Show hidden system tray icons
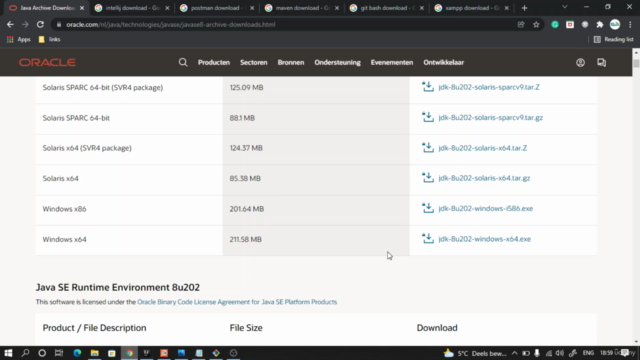The width and height of the screenshot is (640, 360). click(x=514, y=353)
